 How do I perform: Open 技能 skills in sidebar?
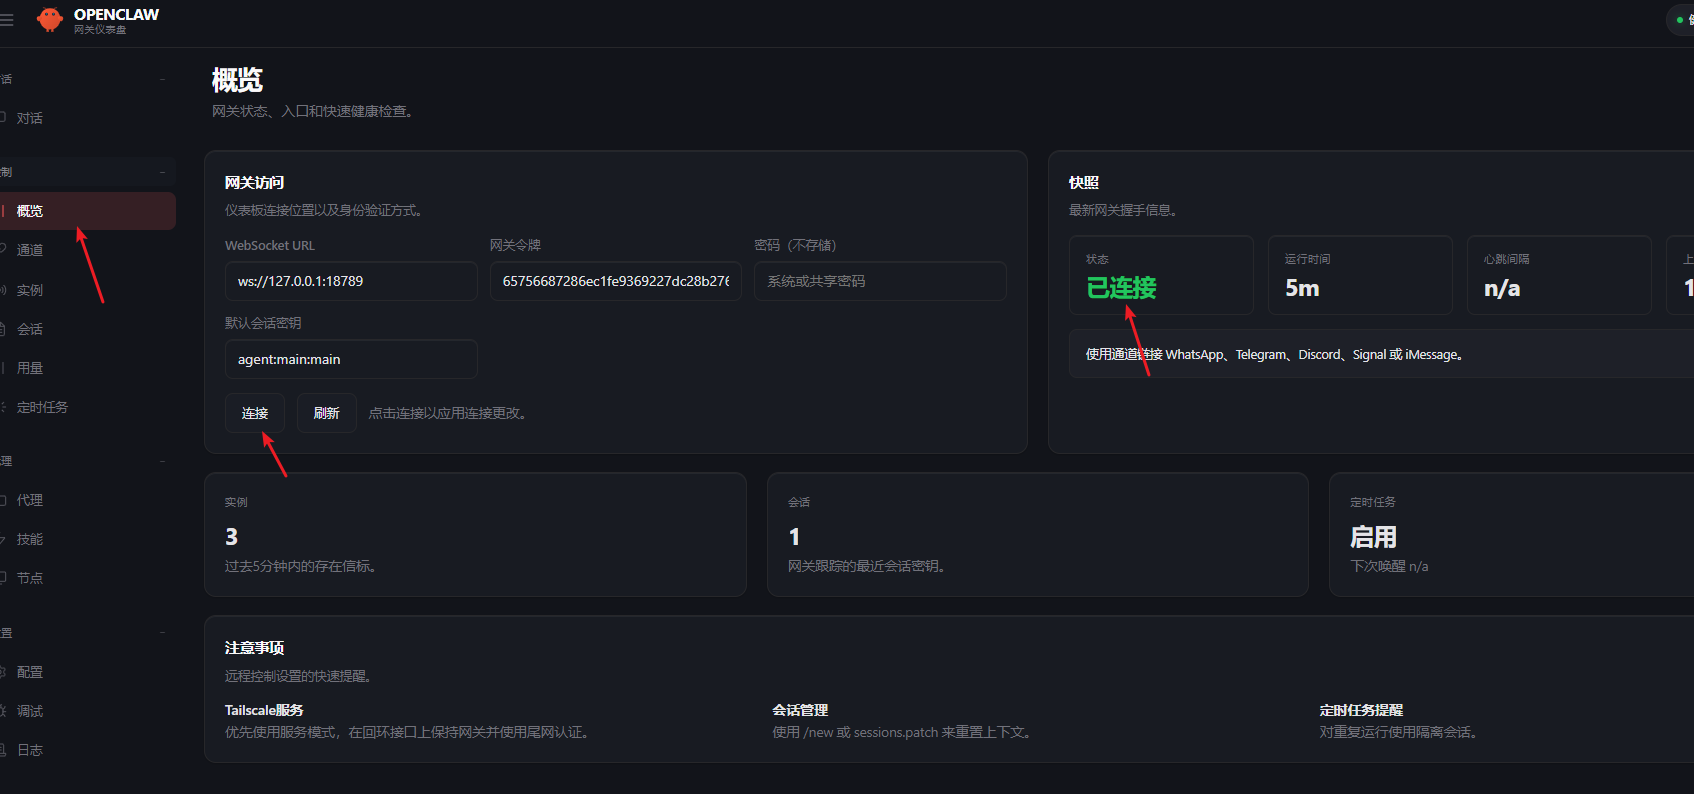[x=29, y=539]
